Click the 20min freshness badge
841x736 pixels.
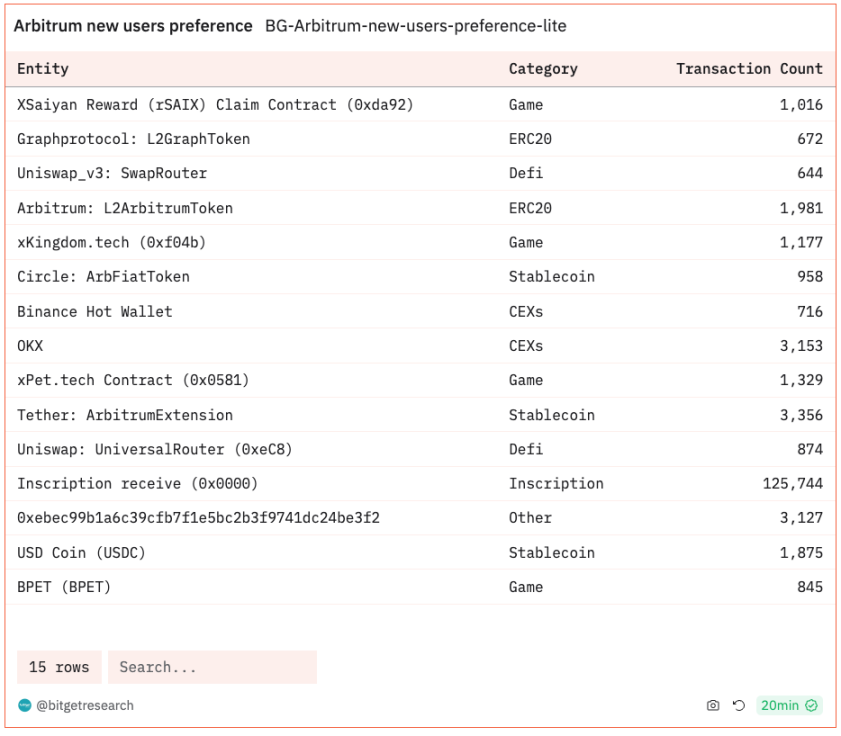click(x=780, y=705)
